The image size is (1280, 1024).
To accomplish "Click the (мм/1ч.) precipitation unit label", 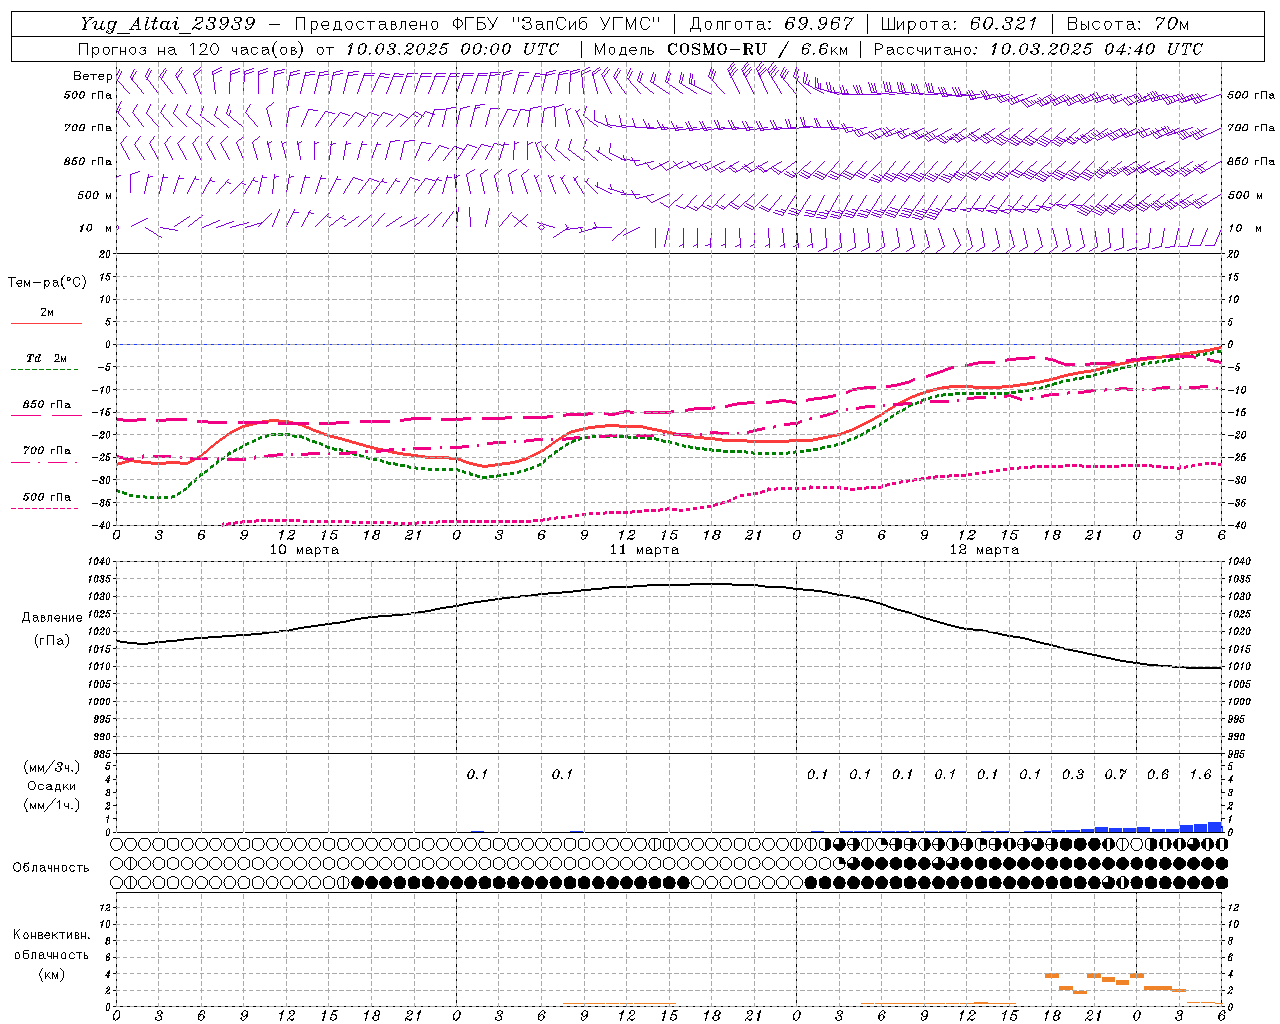I will (x=52, y=805).
